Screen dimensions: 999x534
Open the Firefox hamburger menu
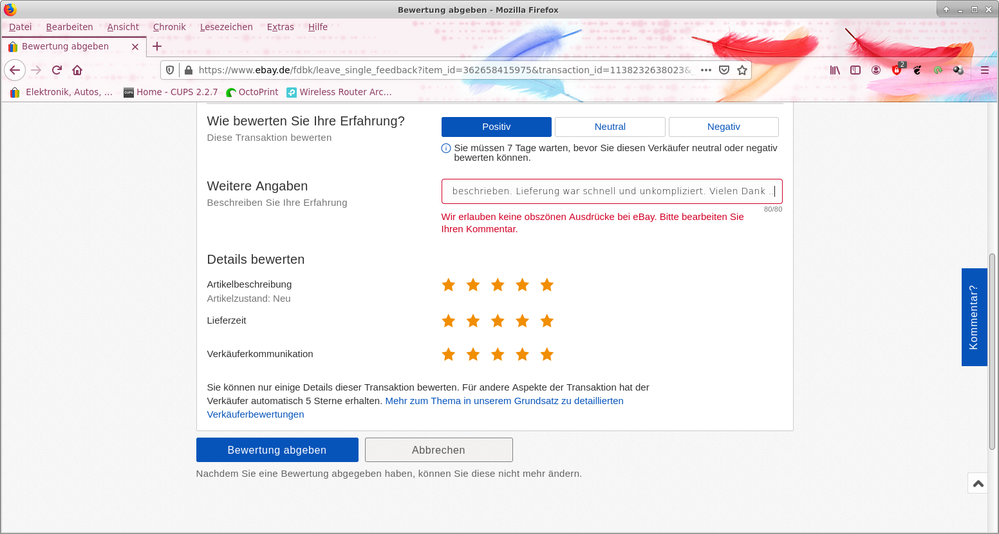(x=984, y=70)
